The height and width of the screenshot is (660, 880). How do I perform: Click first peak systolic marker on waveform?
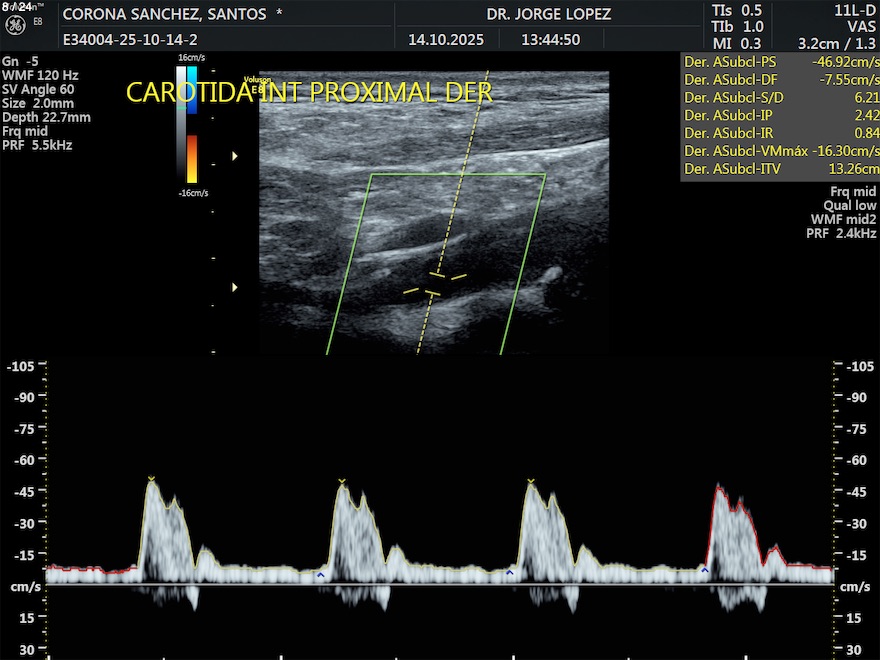click(151, 481)
